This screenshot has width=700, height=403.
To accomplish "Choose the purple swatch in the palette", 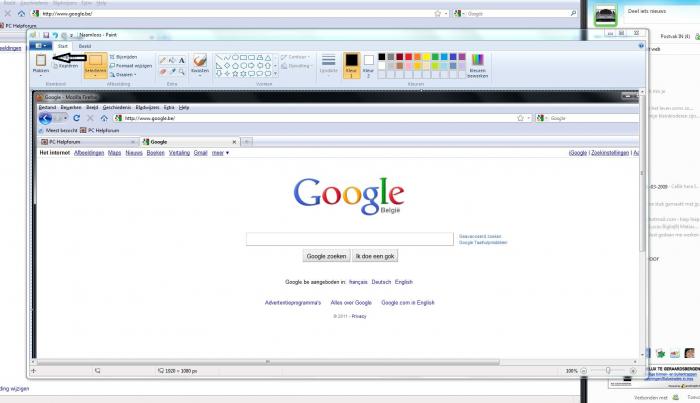I will [x=462, y=57].
